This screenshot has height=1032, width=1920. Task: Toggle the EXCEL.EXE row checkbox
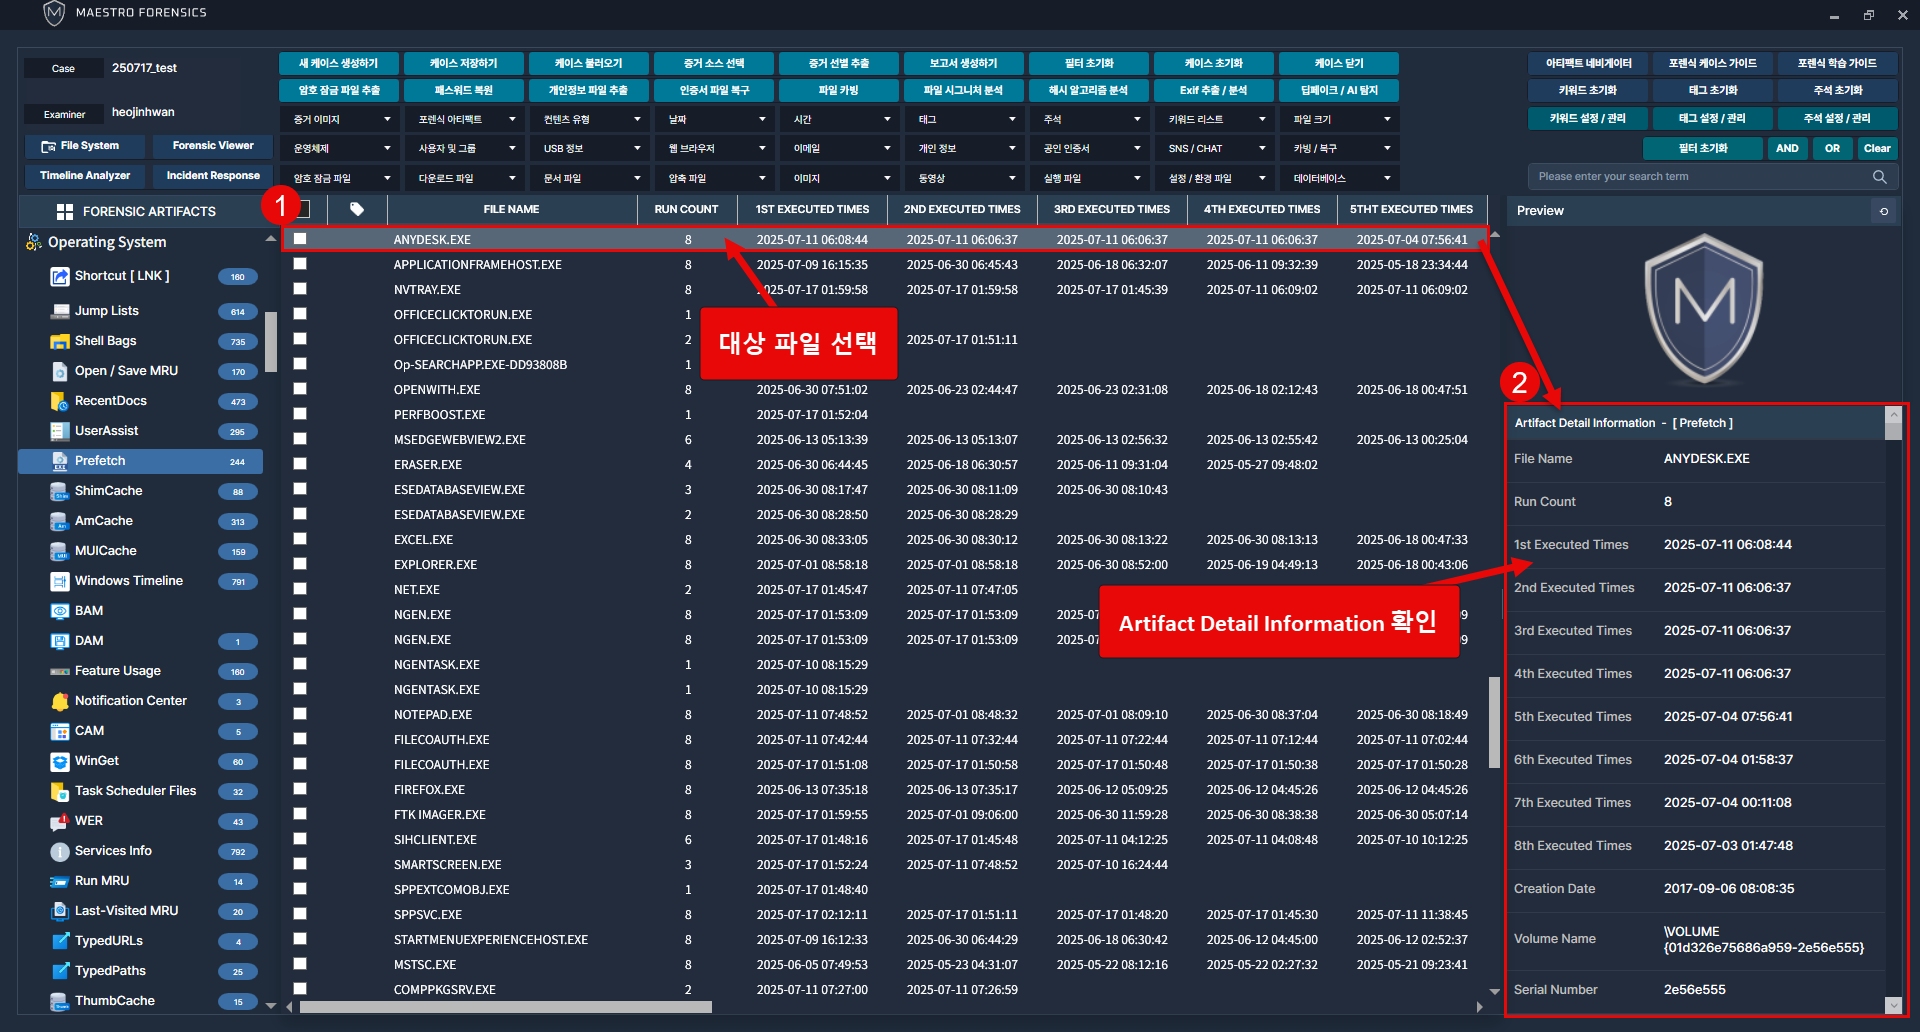click(300, 539)
